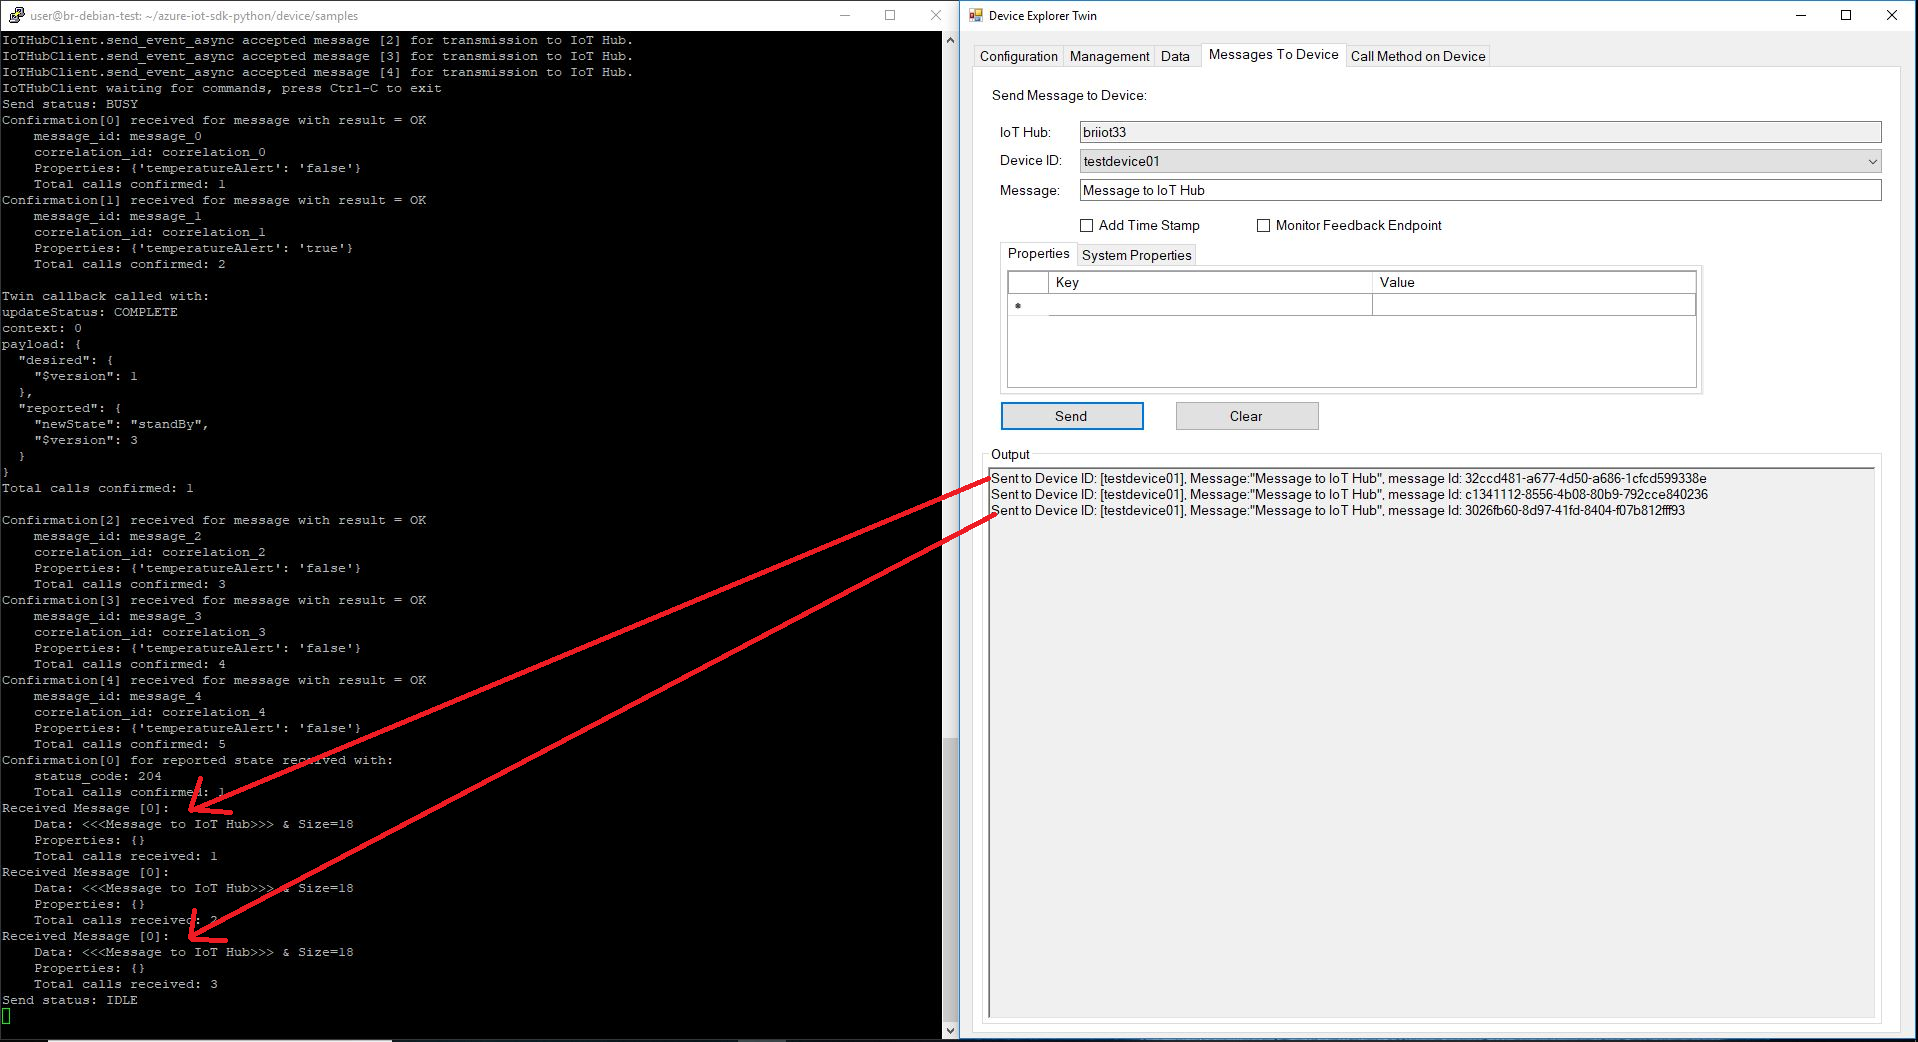The image size is (1918, 1042).
Task: Click 'Total calls received: 3' in terminal
Action: [125, 984]
